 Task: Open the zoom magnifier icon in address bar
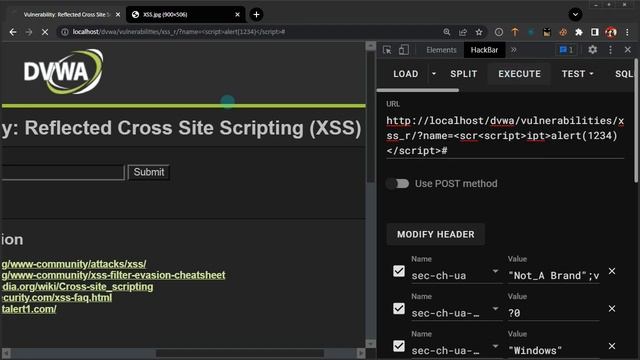(x=447, y=32)
